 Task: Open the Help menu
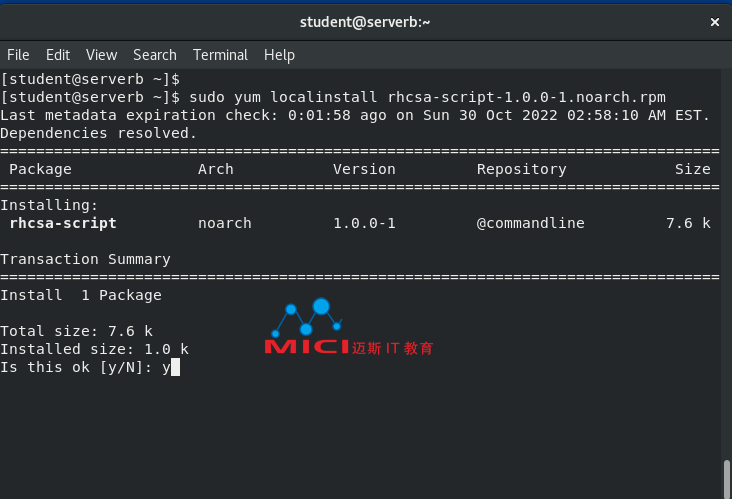pos(279,55)
